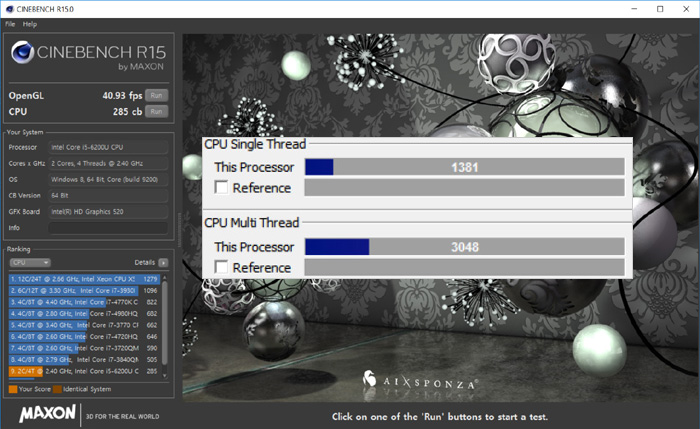Maximize the Cinebench window
The width and height of the screenshot is (700, 429).
660,9
